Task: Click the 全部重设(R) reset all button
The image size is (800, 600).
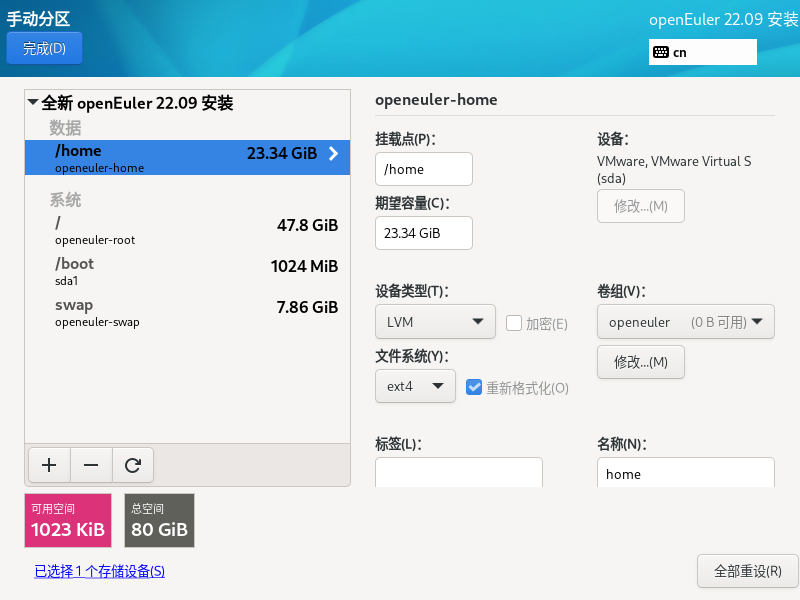Action: (x=747, y=571)
